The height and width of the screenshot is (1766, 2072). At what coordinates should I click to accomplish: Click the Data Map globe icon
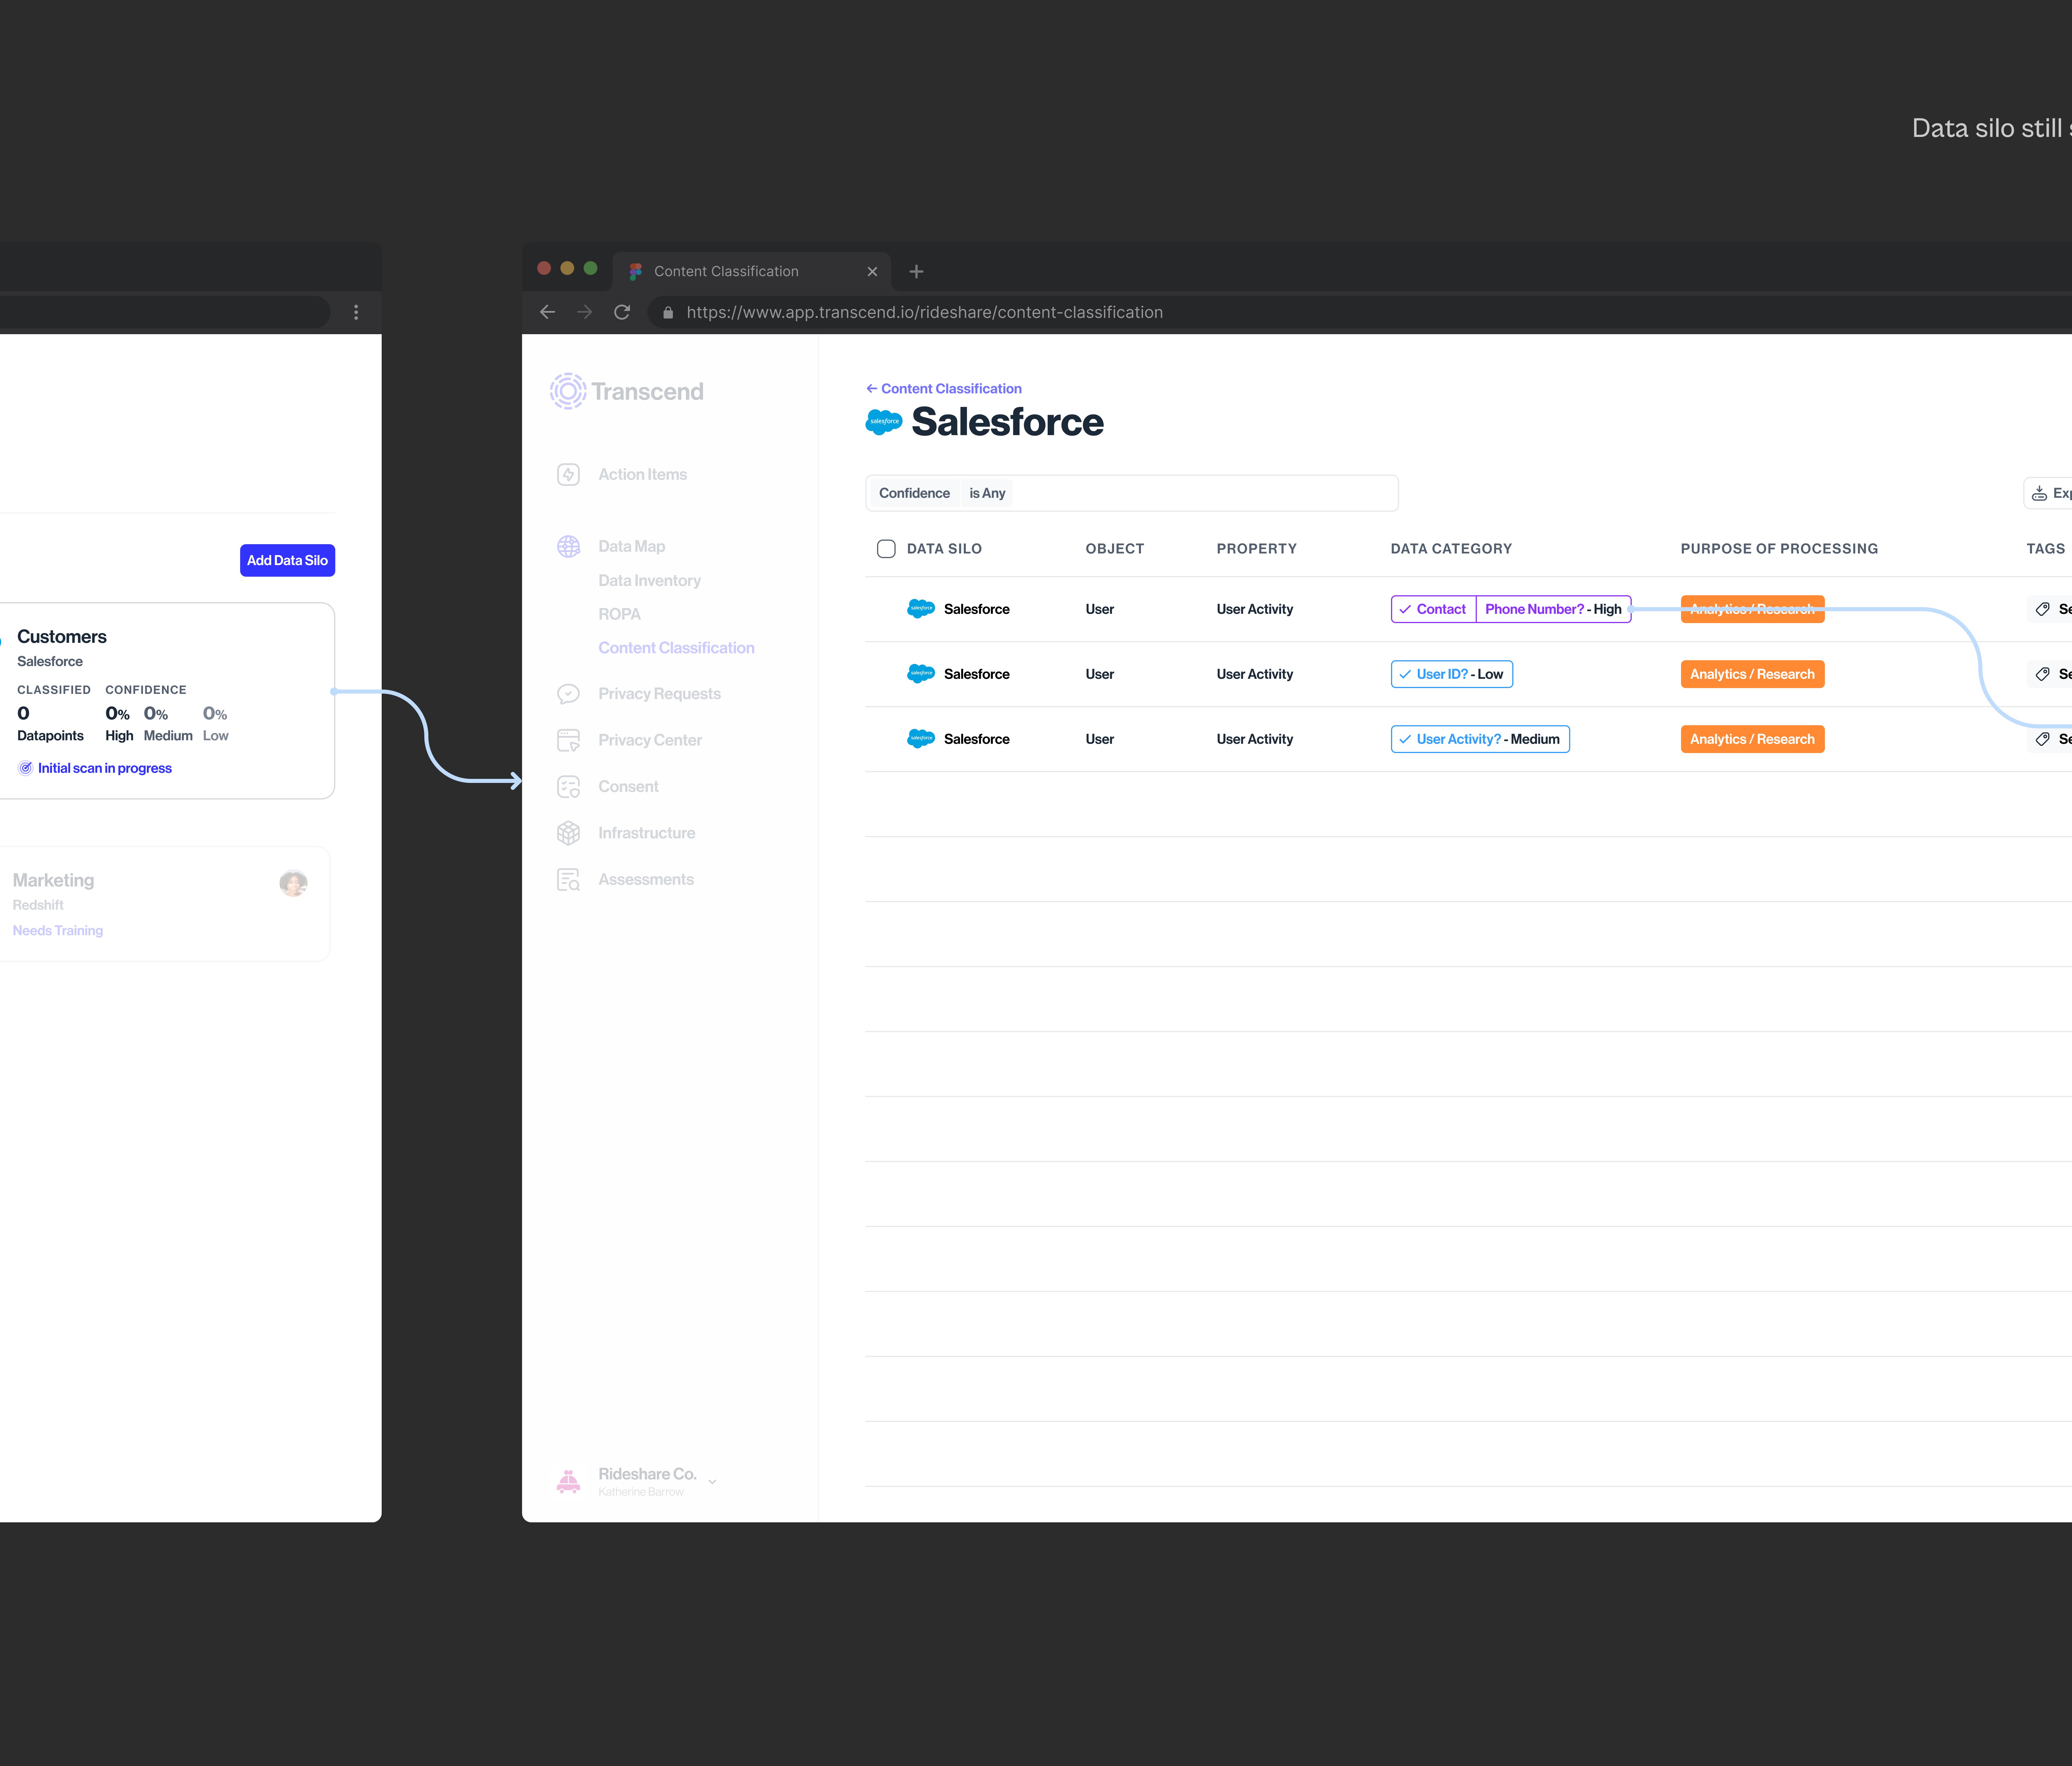tap(568, 546)
